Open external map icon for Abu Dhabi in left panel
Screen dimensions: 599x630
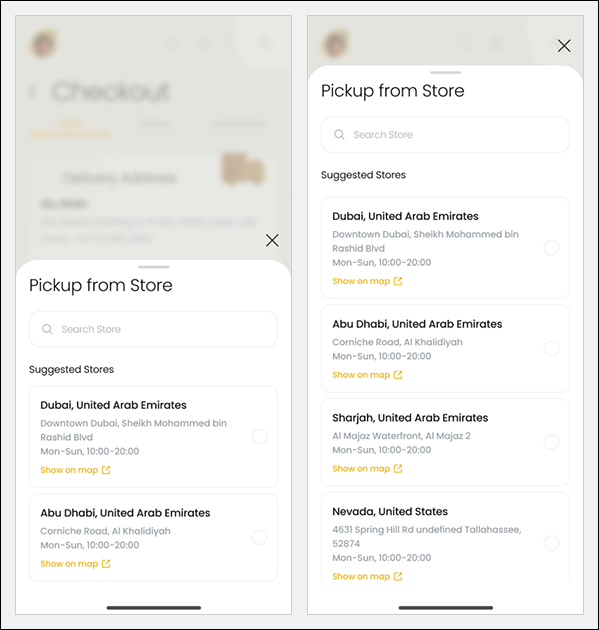(106, 564)
